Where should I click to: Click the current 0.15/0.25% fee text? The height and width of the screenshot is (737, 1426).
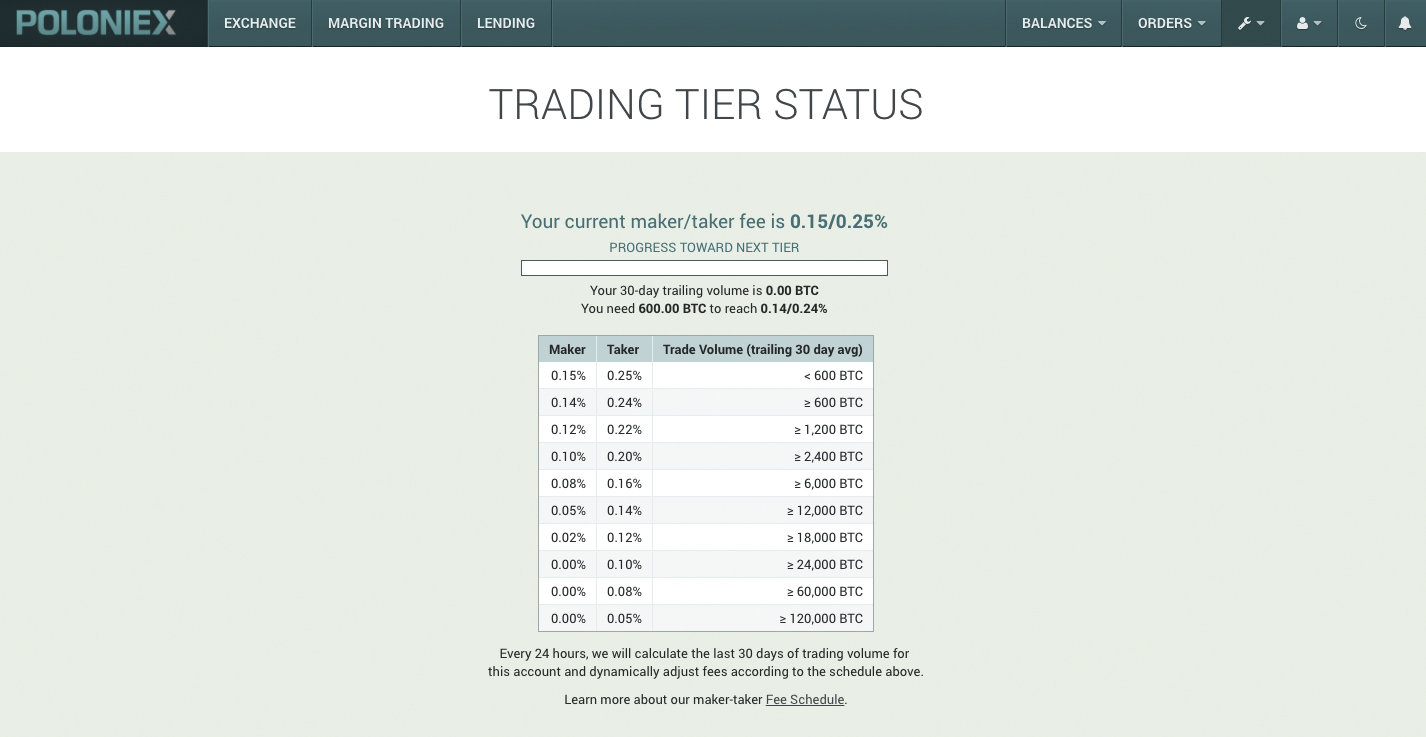[x=838, y=222]
